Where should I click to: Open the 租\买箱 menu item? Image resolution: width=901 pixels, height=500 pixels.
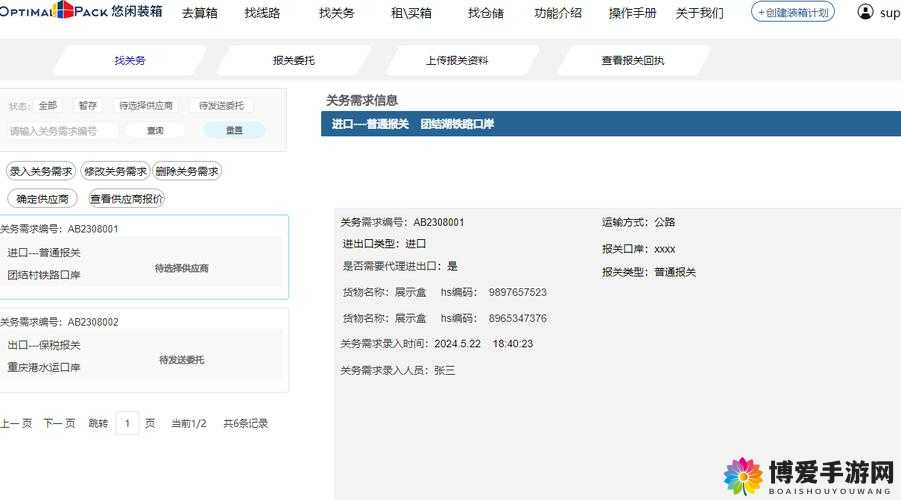point(411,13)
